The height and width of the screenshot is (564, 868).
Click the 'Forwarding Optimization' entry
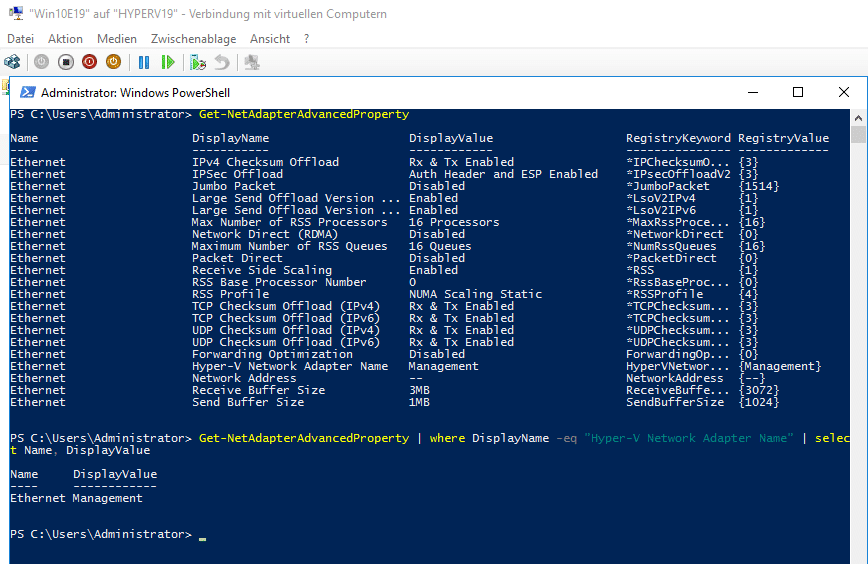pyautogui.click(x=272, y=354)
